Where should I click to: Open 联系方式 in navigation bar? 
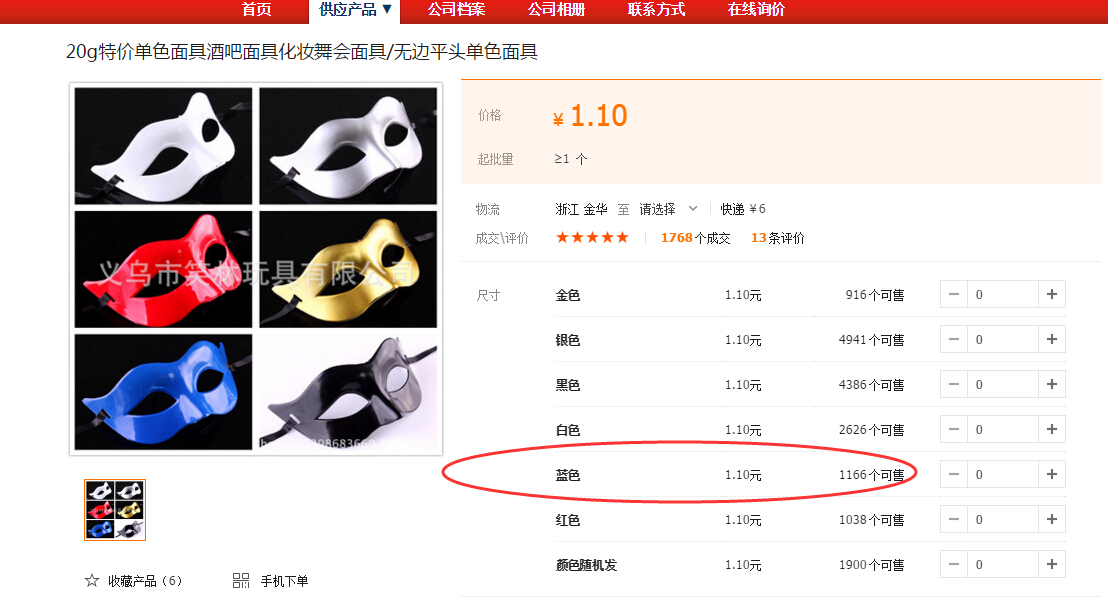point(656,10)
